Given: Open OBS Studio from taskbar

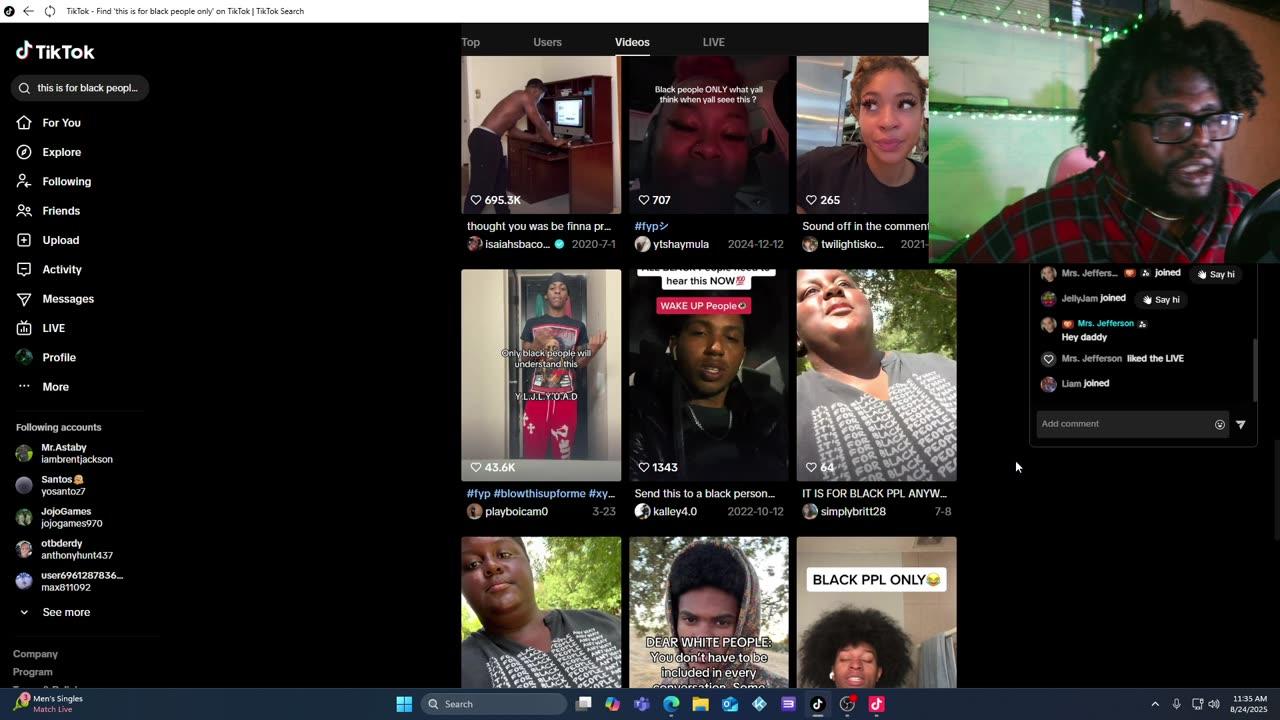Looking at the screenshot, I should pos(847,704).
